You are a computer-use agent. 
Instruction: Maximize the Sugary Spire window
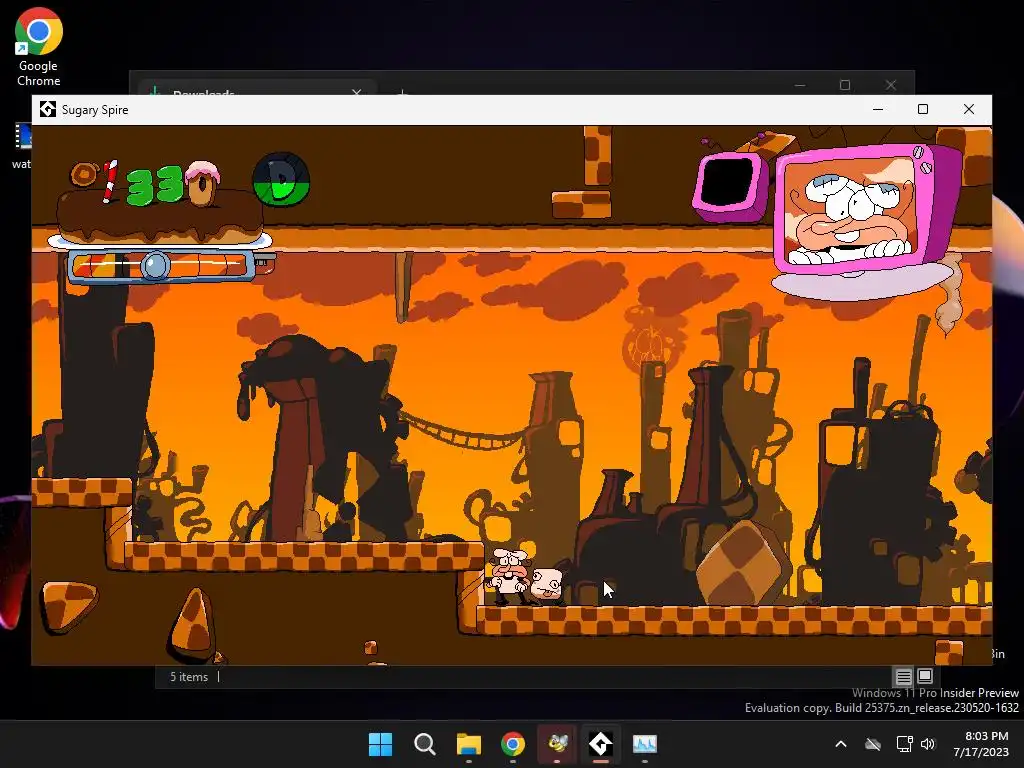pyautogui.click(x=923, y=109)
